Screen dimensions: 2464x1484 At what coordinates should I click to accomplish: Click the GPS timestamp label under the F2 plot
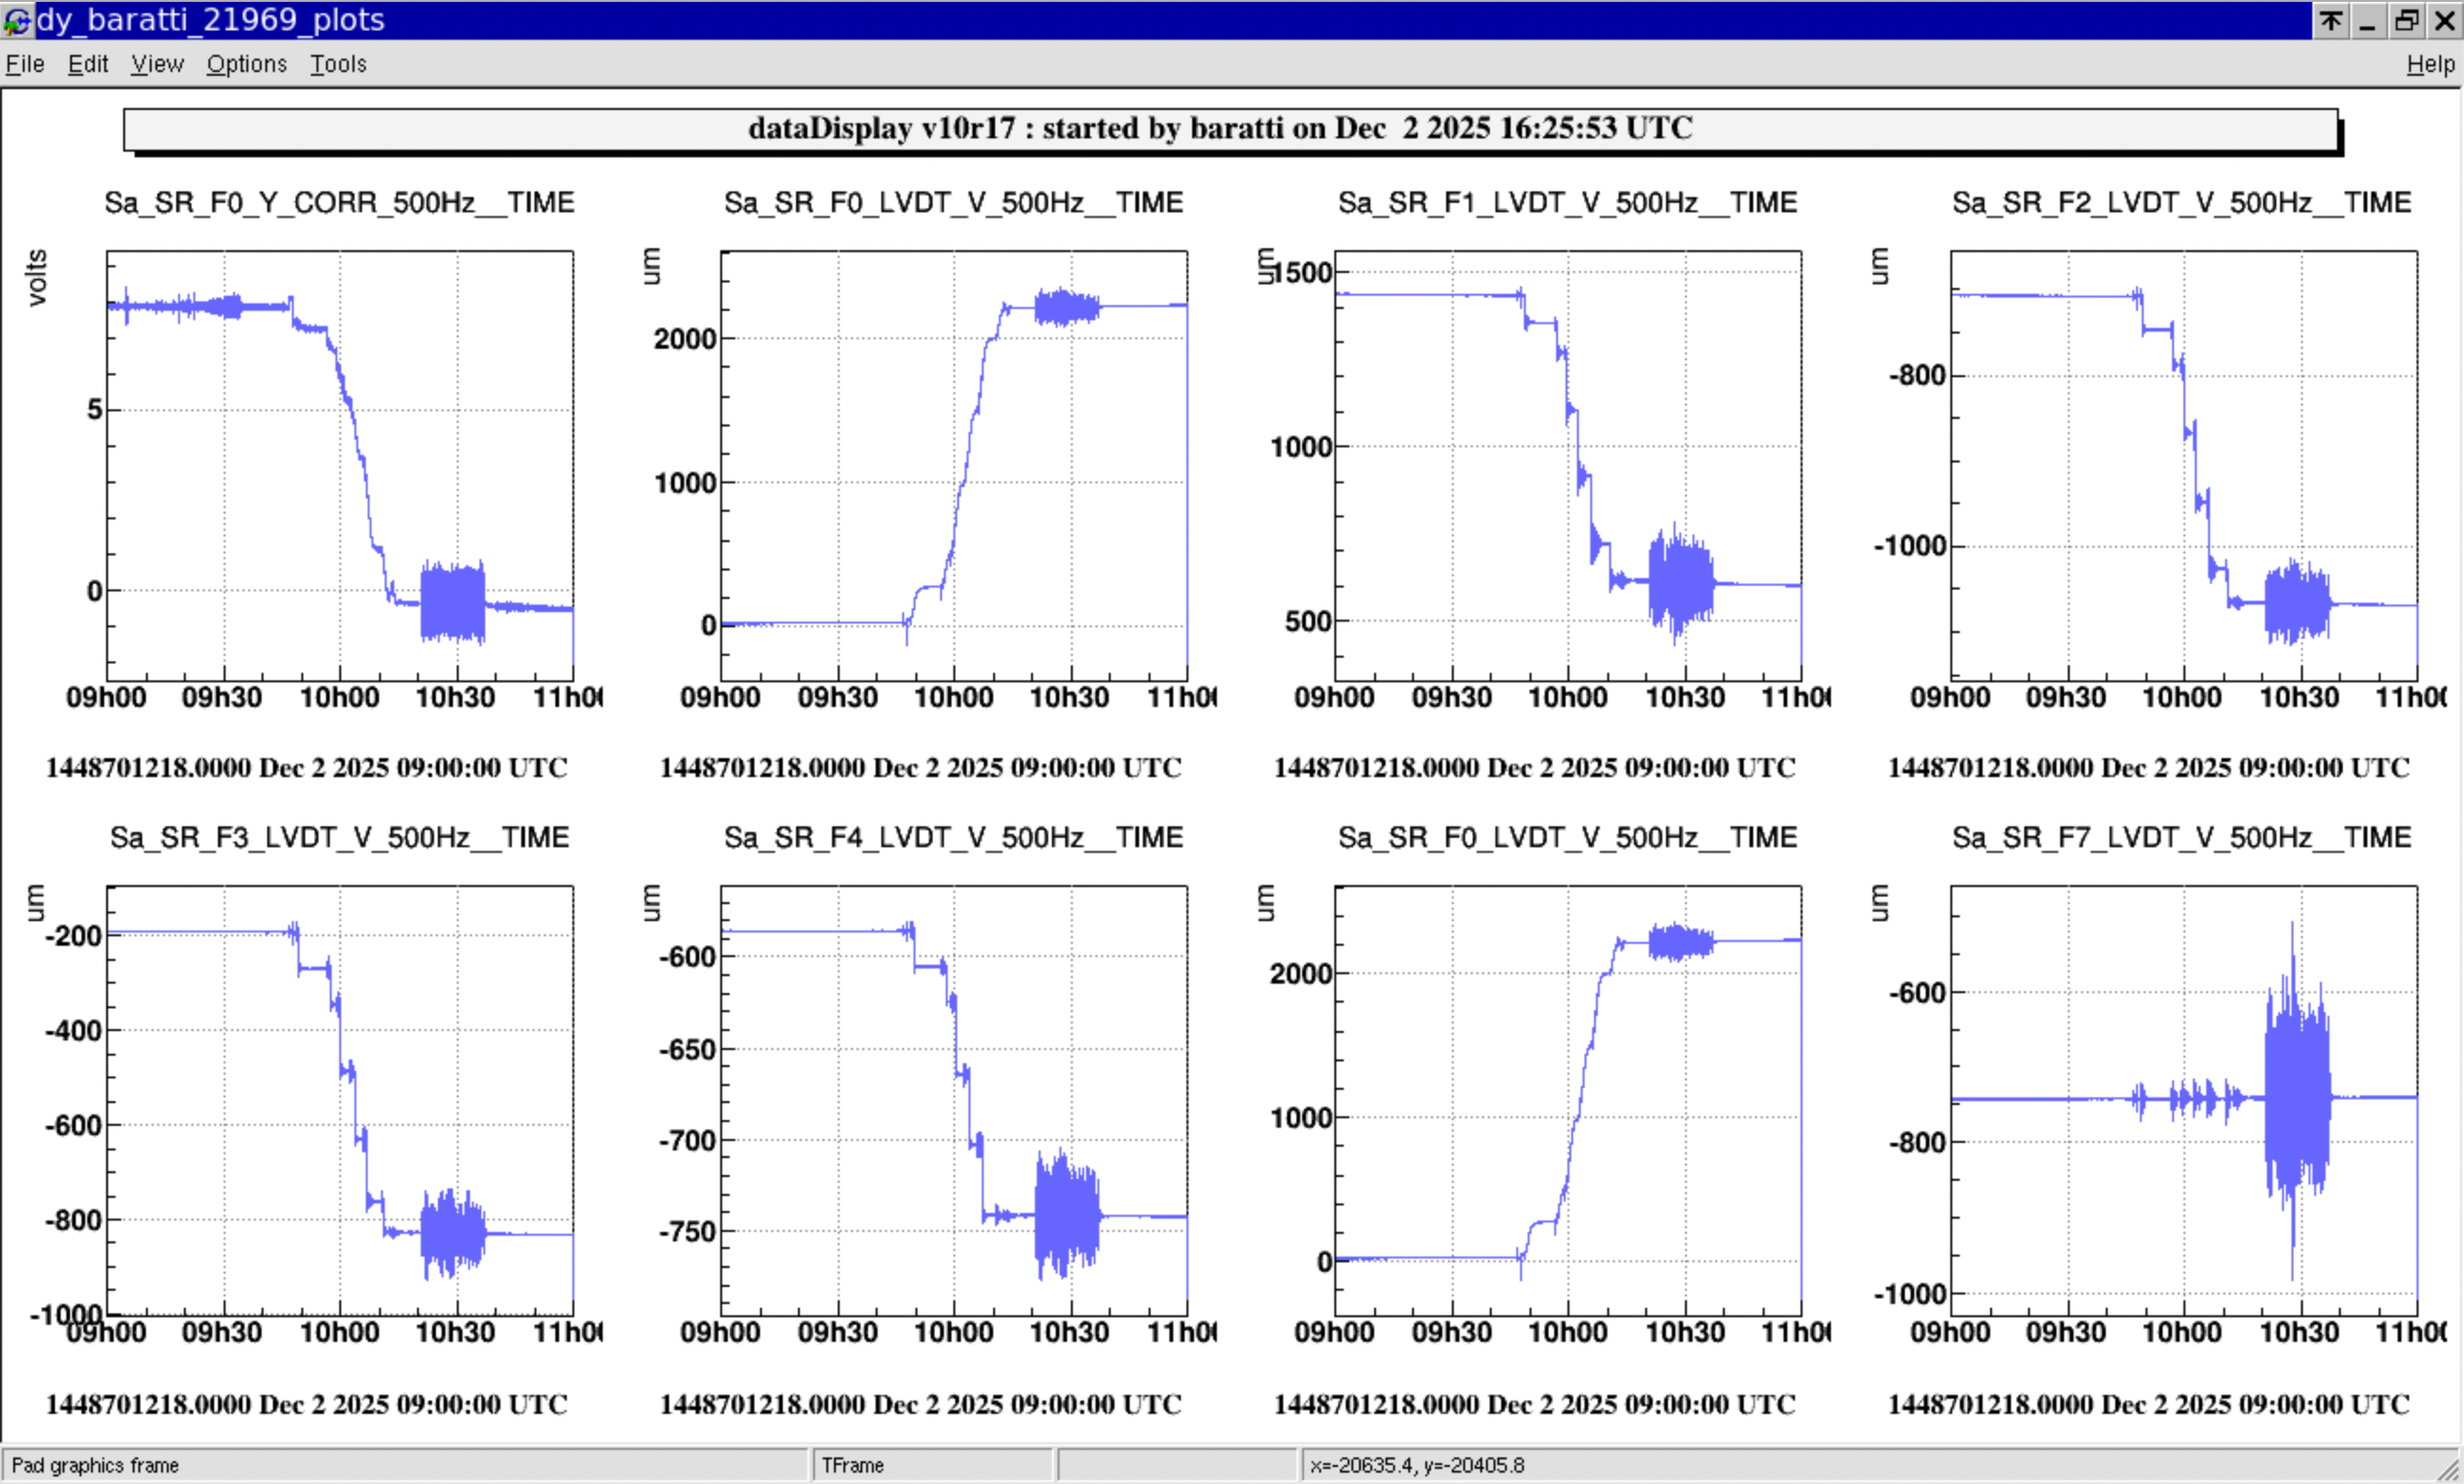[2149, 768]
